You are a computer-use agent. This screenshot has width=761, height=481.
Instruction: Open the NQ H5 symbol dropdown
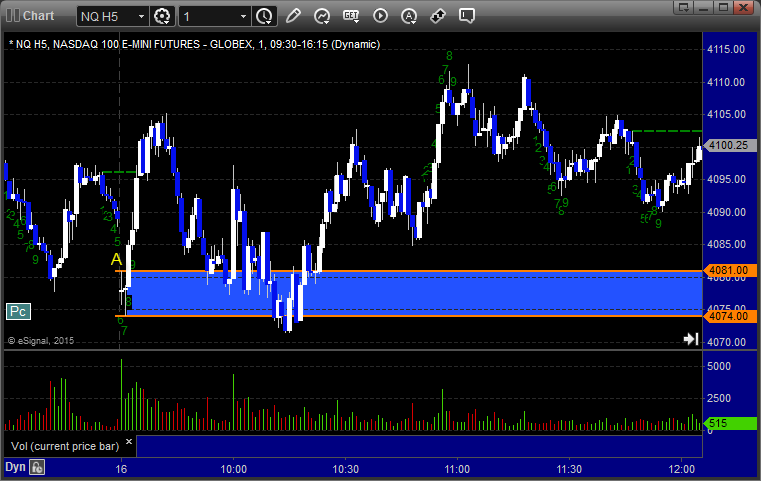click(113, 16)
